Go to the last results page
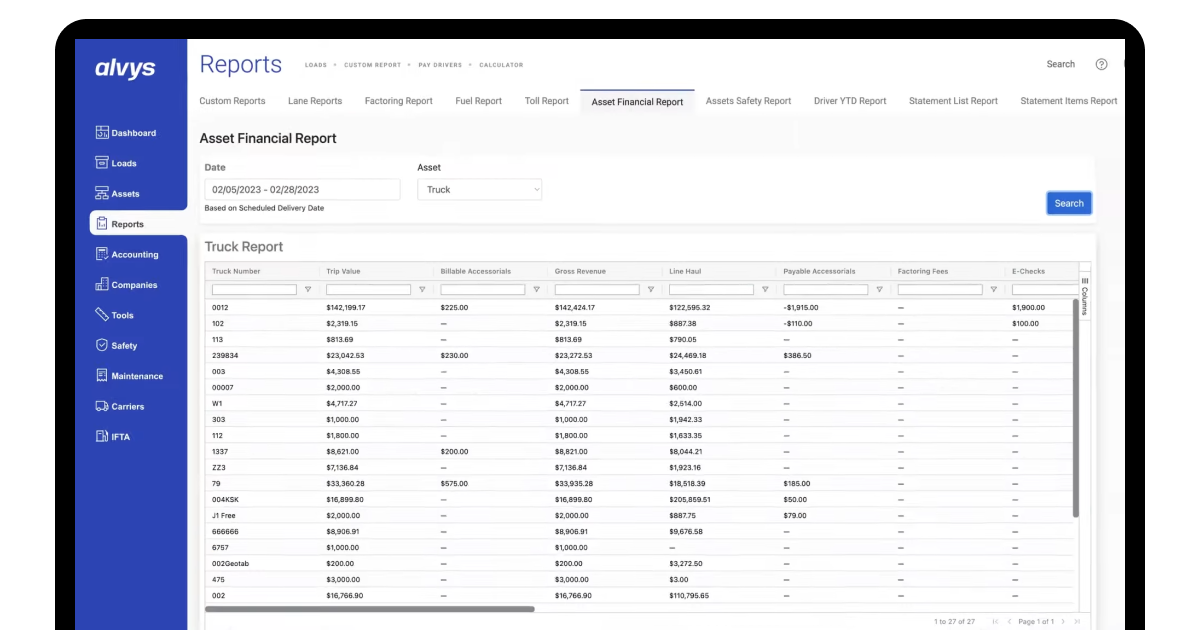Viewport: 1200px width, 630px height. coord(1077,622)
